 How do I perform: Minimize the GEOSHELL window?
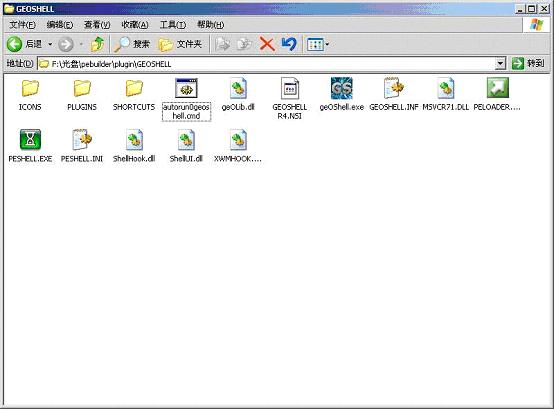click(519, 9)
